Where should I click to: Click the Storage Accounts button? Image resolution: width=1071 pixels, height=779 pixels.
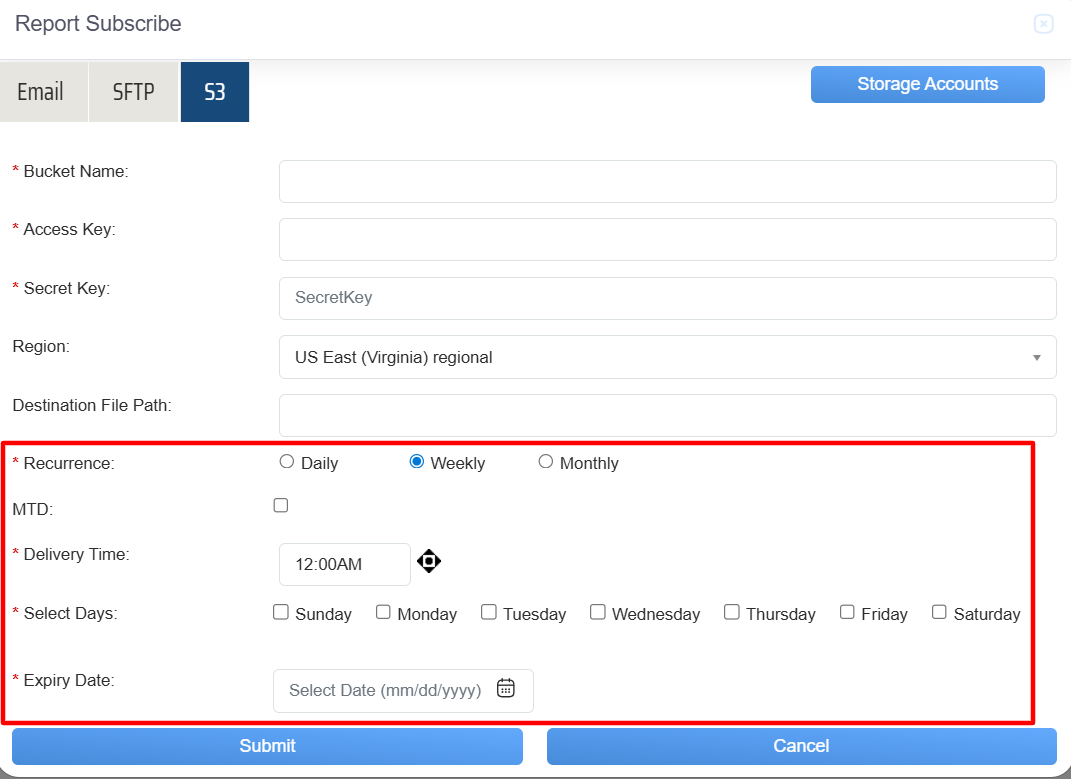[927, 84]
